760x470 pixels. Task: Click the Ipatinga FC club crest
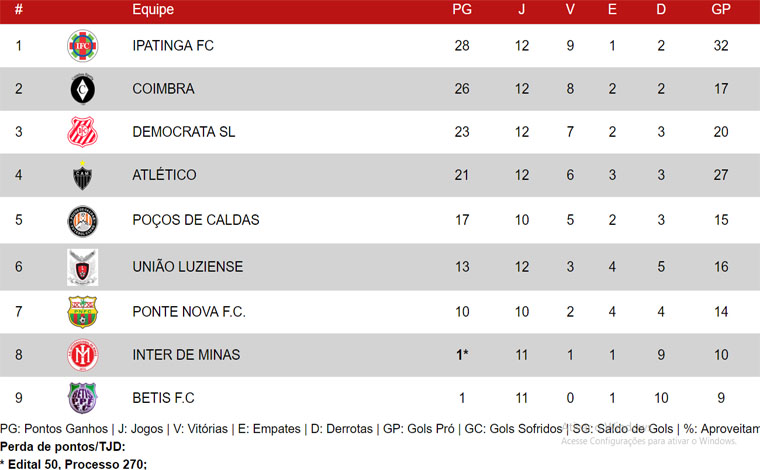pos(82,46)
